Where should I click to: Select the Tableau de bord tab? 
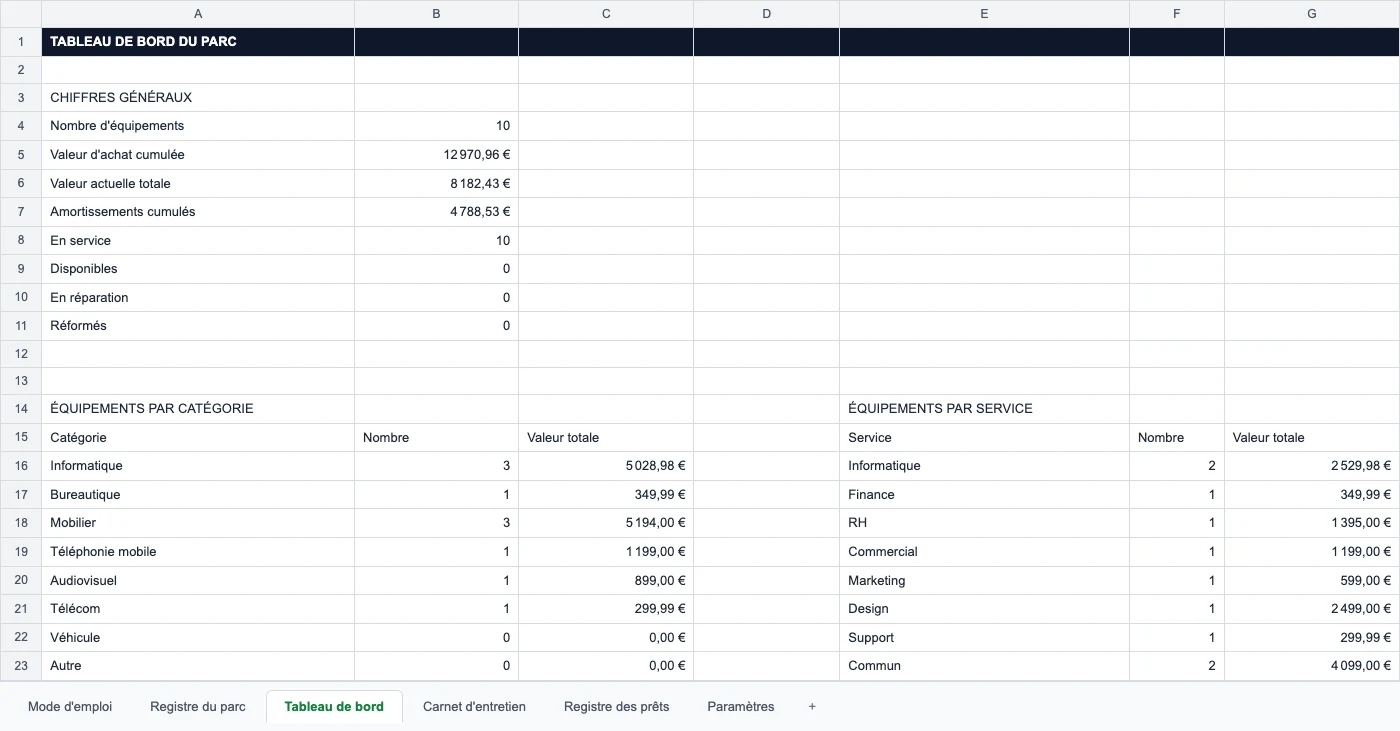(x=334, y=706)
